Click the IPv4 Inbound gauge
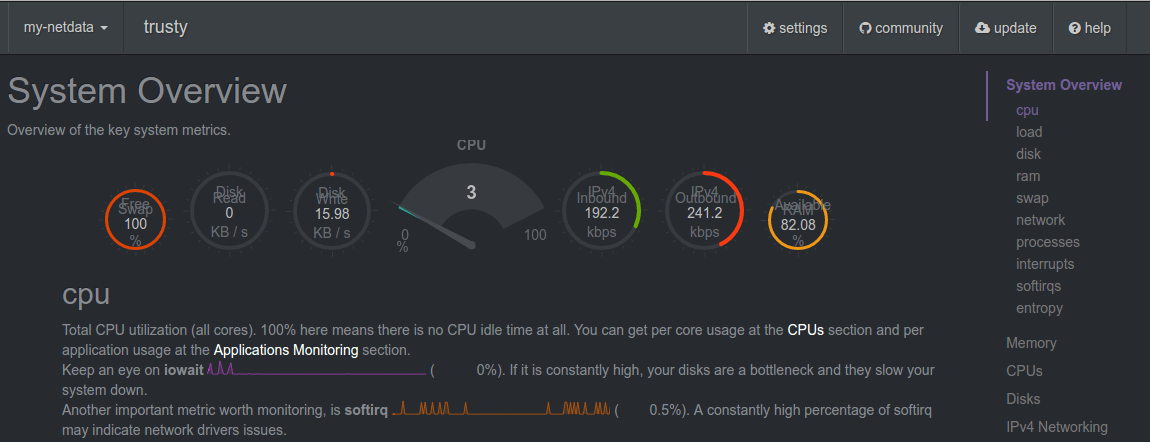This screenshot has height=442, width=1150. coord(602,211)
